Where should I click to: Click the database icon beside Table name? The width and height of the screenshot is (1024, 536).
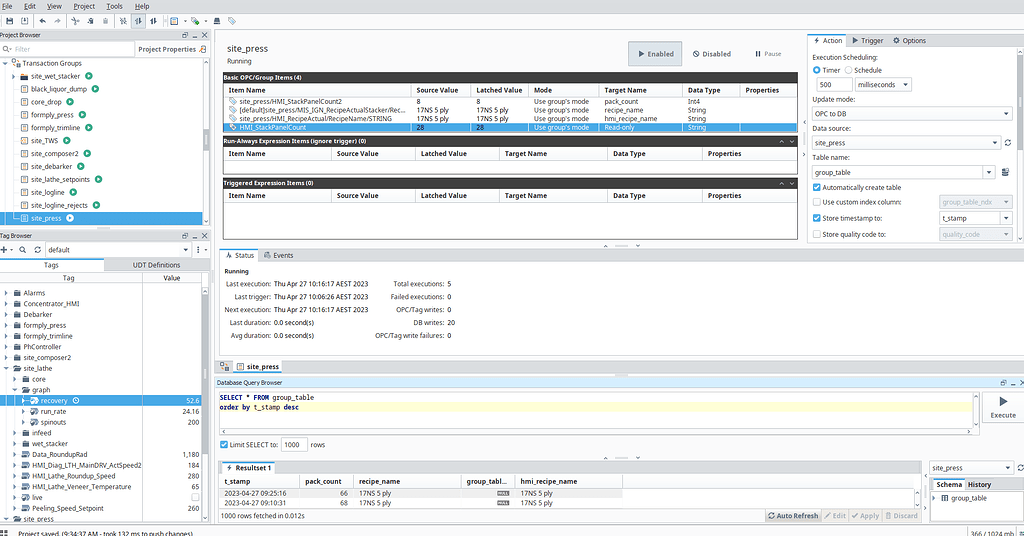(1007, 172)
